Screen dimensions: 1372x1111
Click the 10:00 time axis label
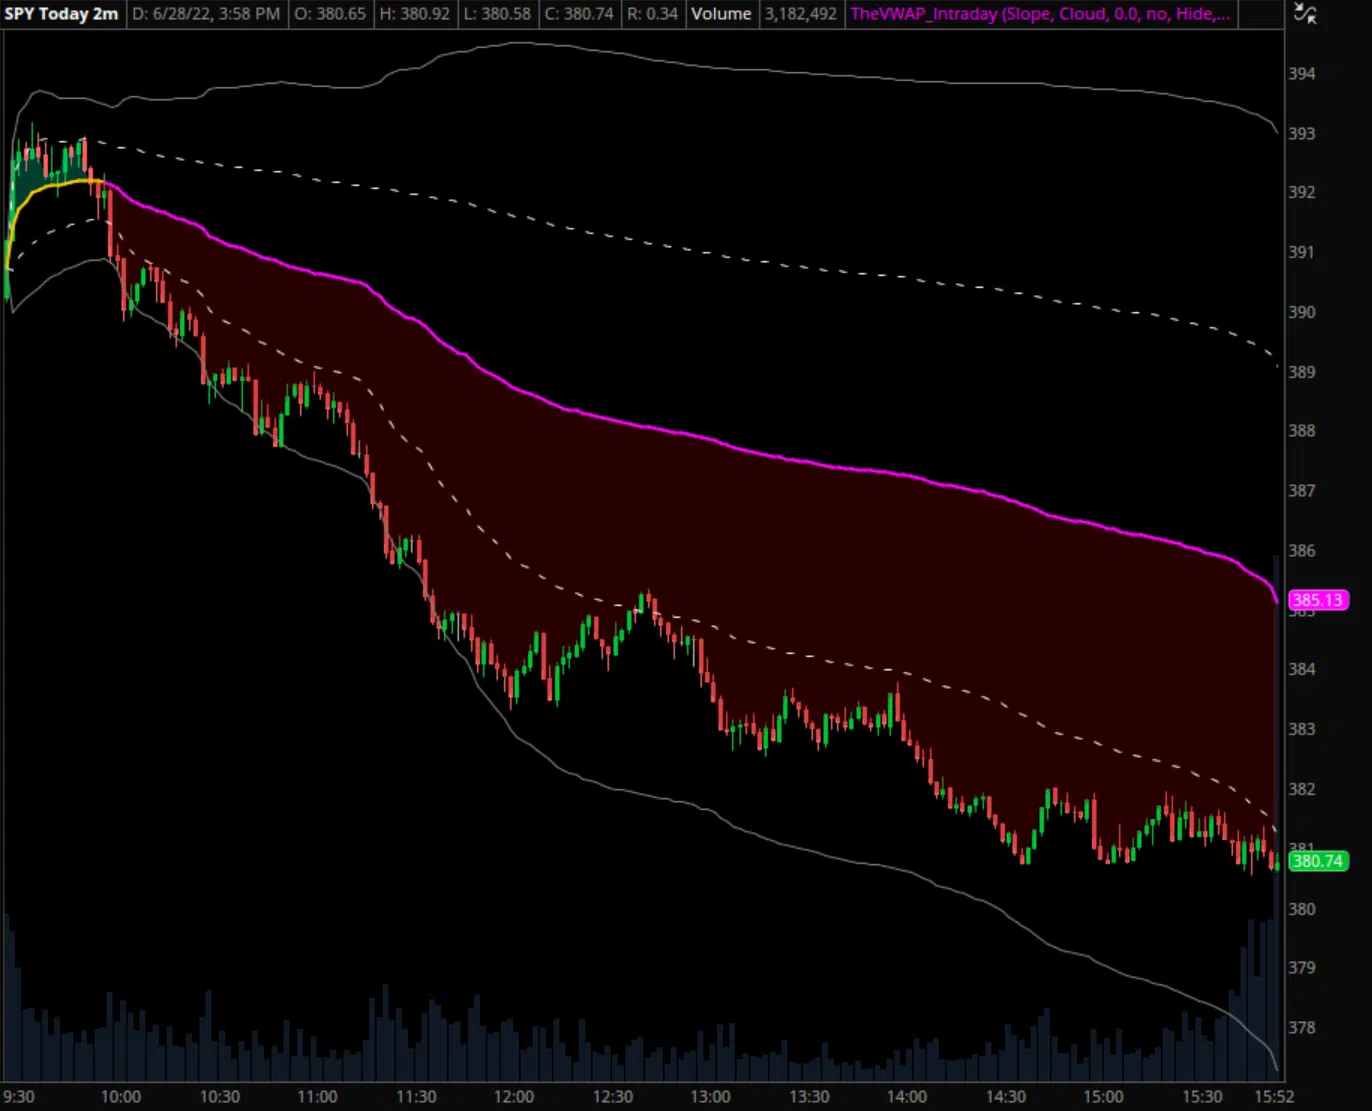(121, 1097)
